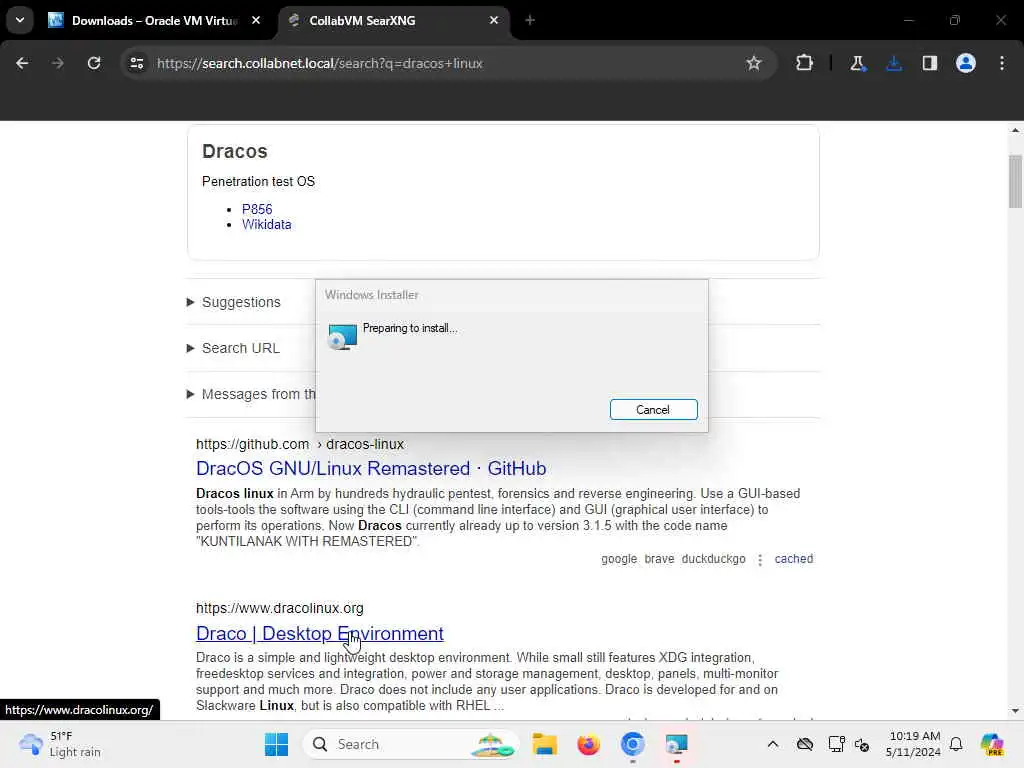Switch to Downloads – Oracle VM VirtualBox tab
The width and height of the screenshot is (1024, 768).
155,20
